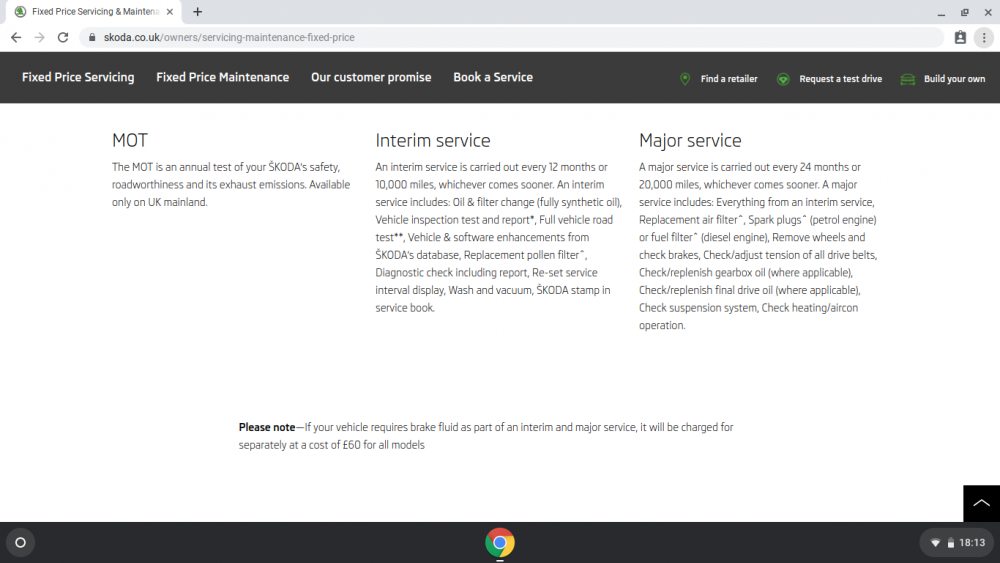Minimize the browser window
Screen dimensions: 1000x563
tap(941, 12)
